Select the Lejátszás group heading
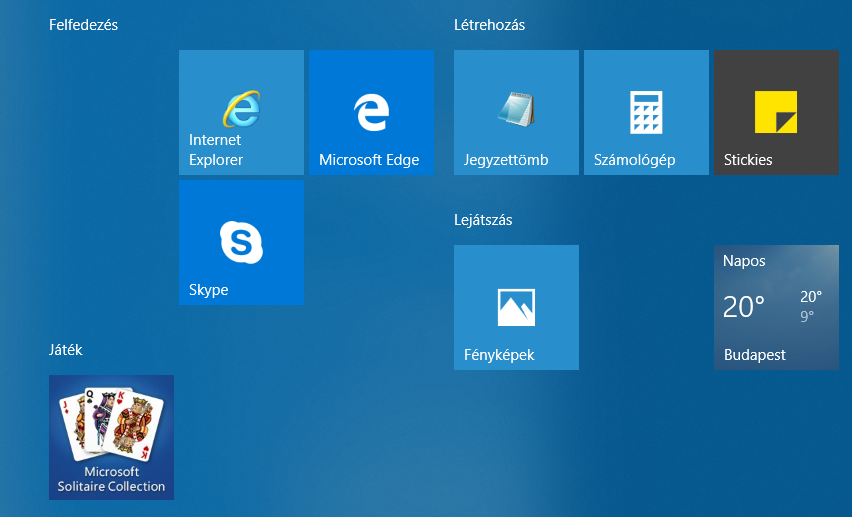This screenshot has width=852, height=517. coord(483,220)
